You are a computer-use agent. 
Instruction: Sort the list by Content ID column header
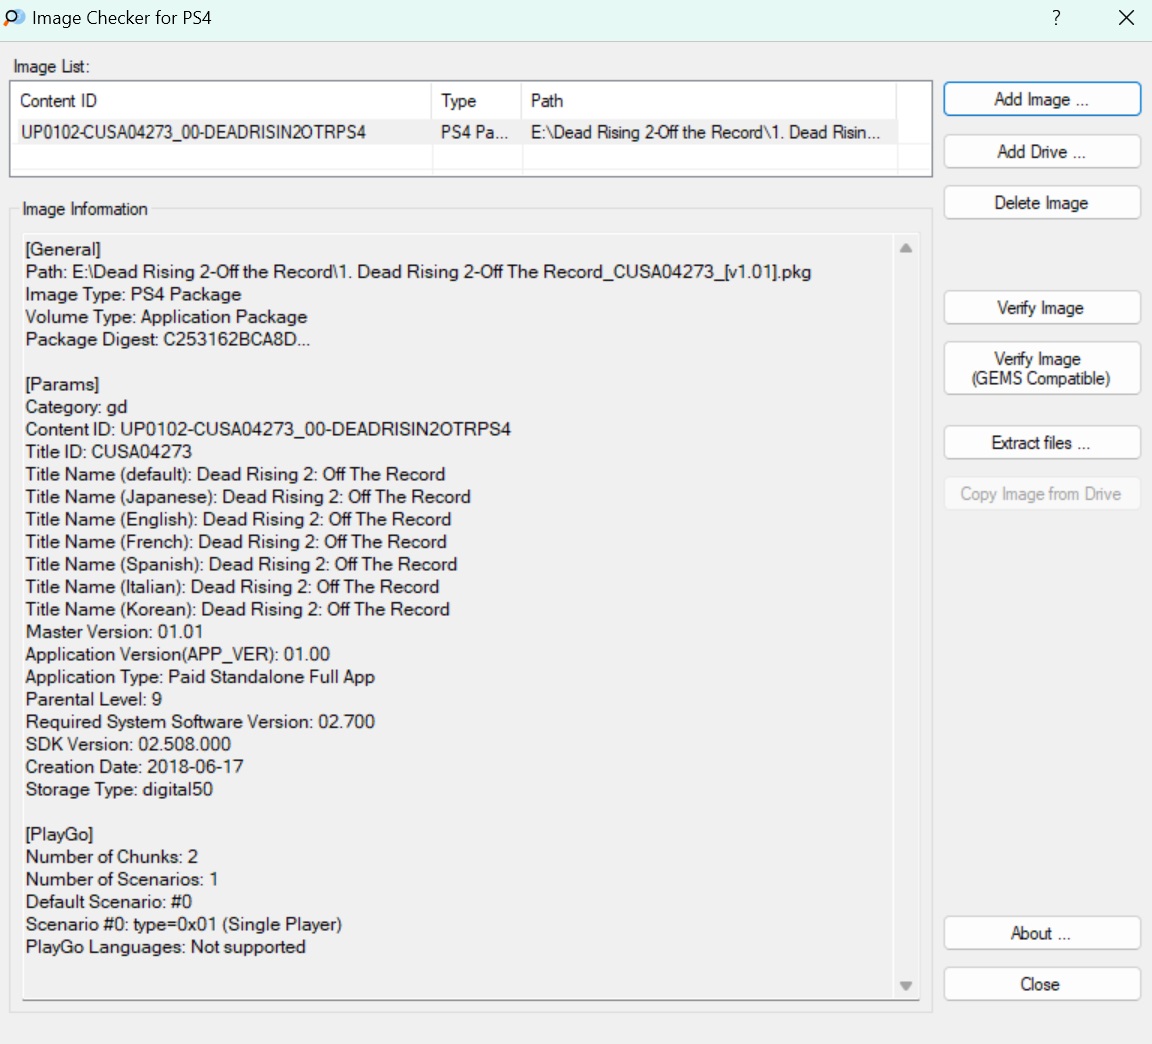tap(222, 101)
